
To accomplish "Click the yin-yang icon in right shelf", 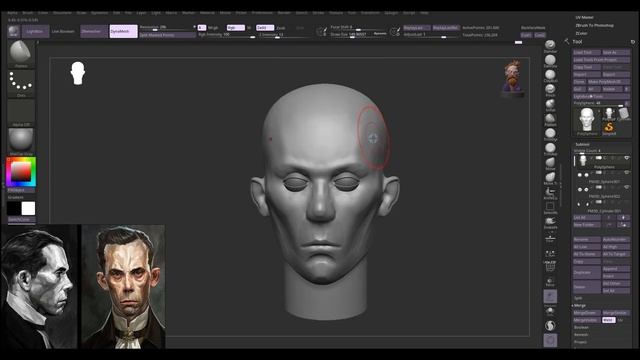I will pos(550,325).
